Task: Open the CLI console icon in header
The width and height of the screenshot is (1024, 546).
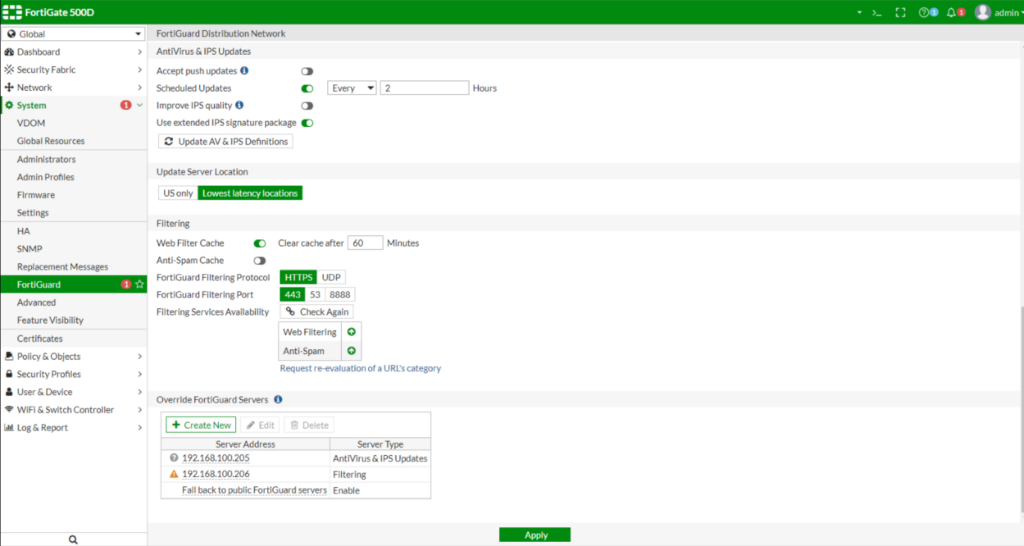Action: tap(877, 12)
